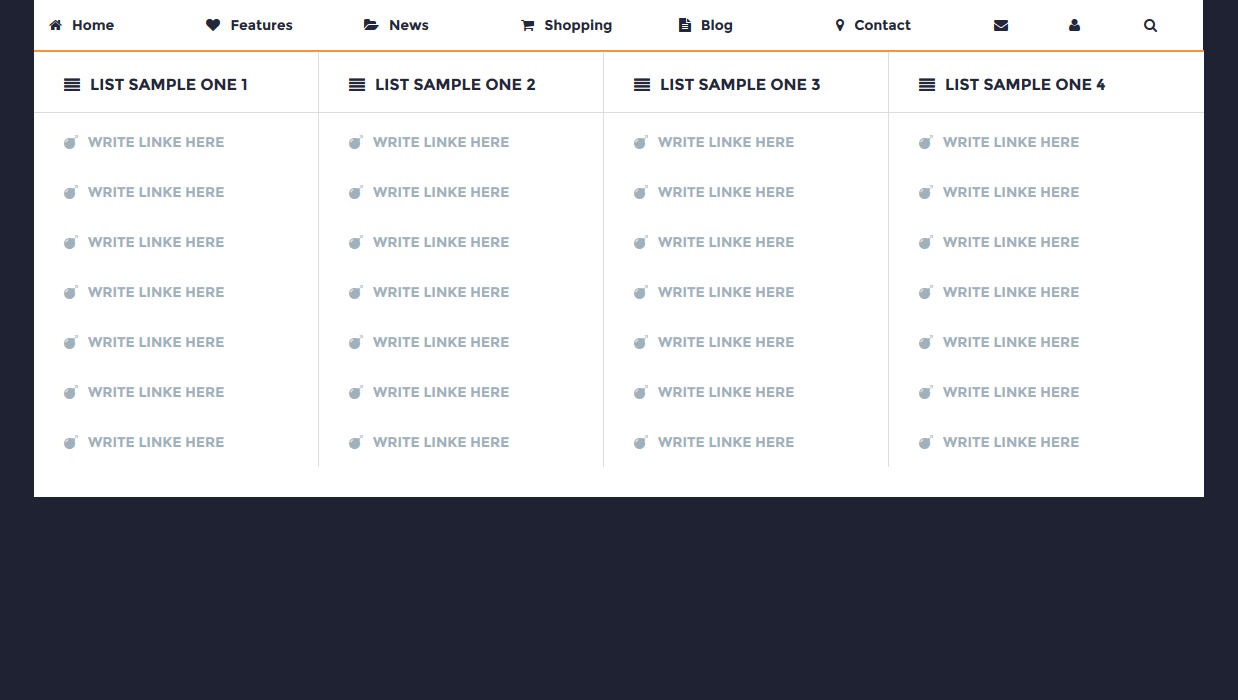Click the map marker icon beside Contact

840,25
